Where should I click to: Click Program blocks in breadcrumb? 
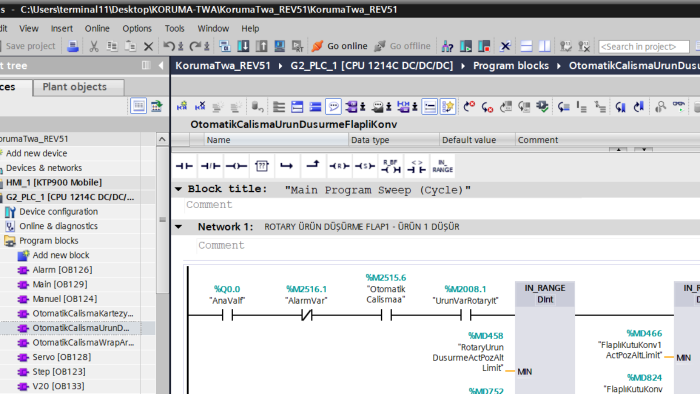tap(511, 66)
